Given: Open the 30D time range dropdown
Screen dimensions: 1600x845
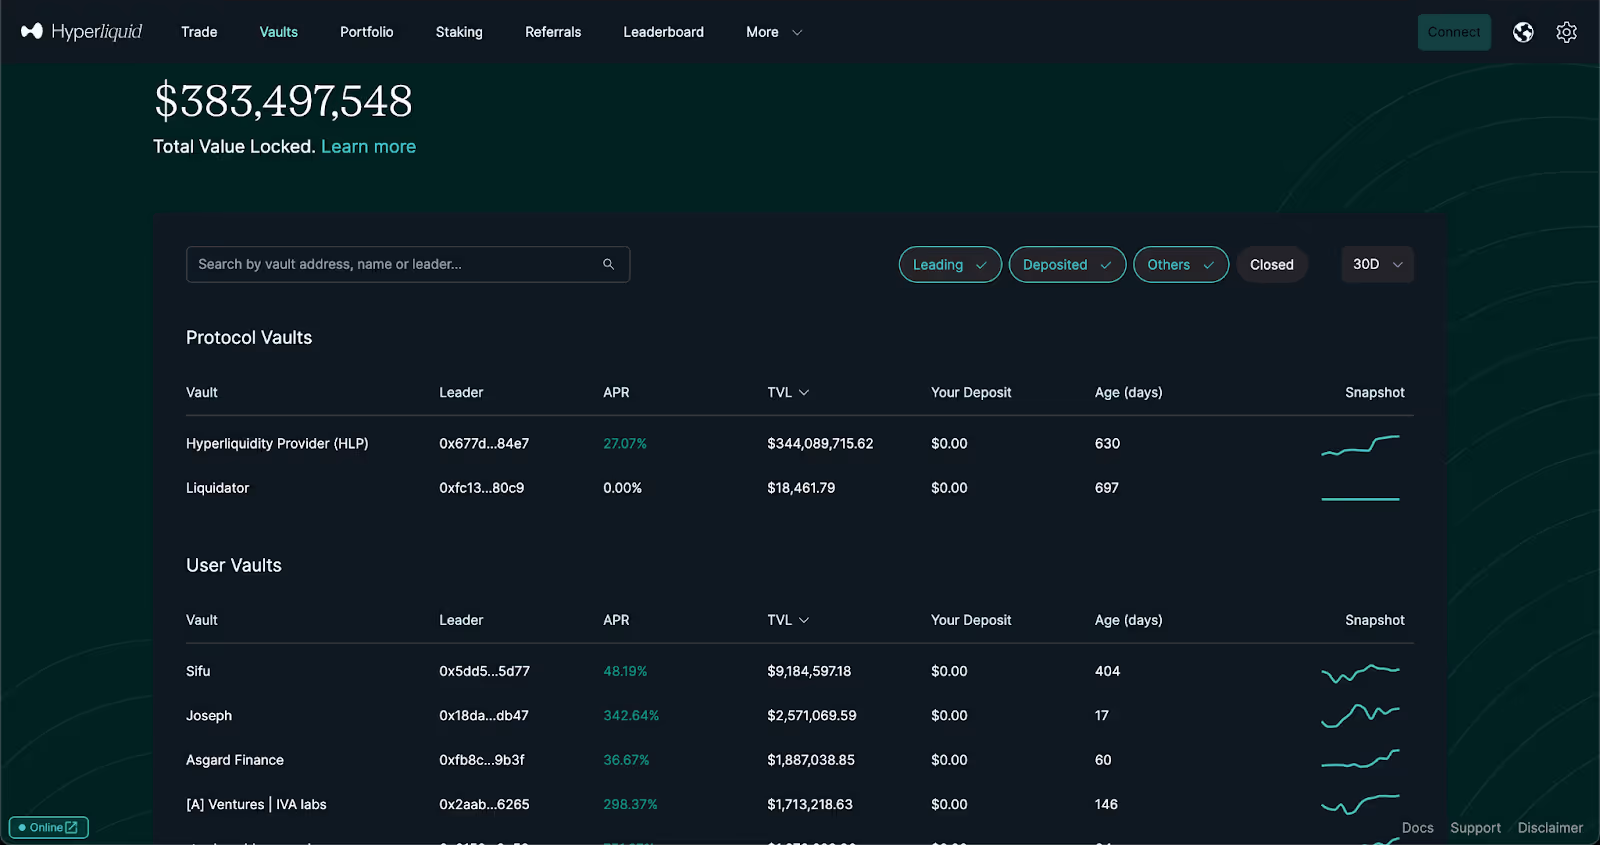Looking at the screenshot, I should [x=1377, y=264].
